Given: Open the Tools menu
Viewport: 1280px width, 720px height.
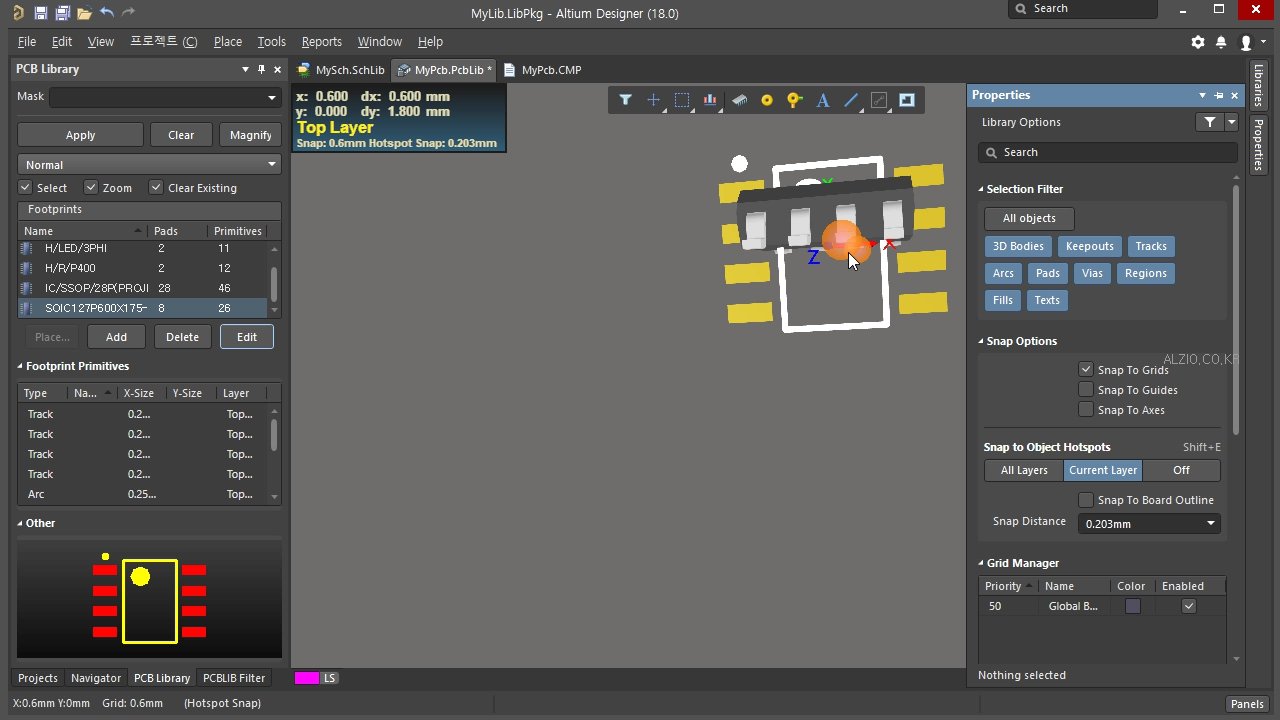Looking at the screenshot, I should pos(271,42).
